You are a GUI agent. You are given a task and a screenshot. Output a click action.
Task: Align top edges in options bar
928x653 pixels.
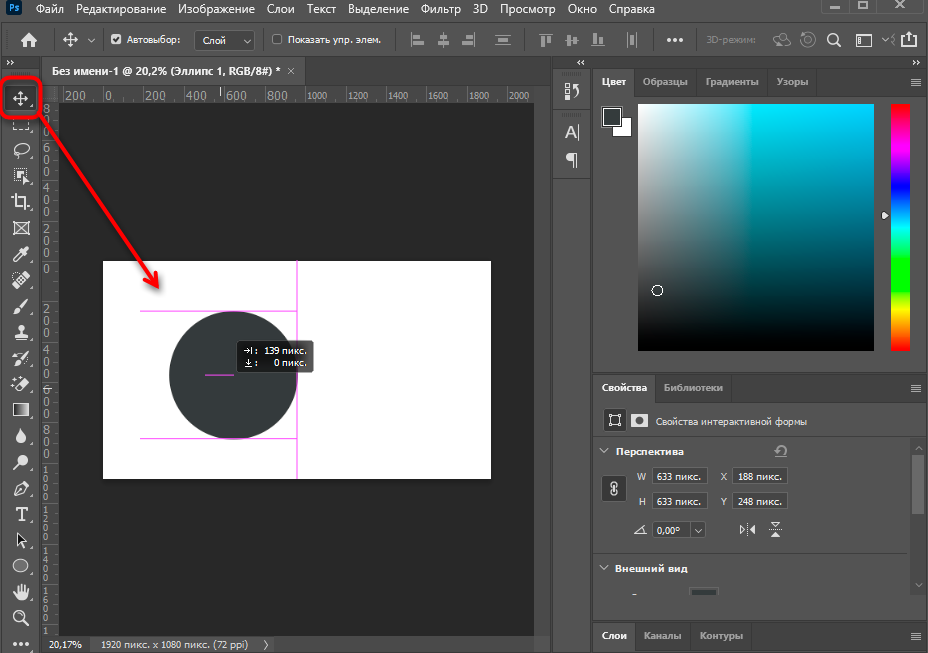pyautogui.click(x=546, y=40)
